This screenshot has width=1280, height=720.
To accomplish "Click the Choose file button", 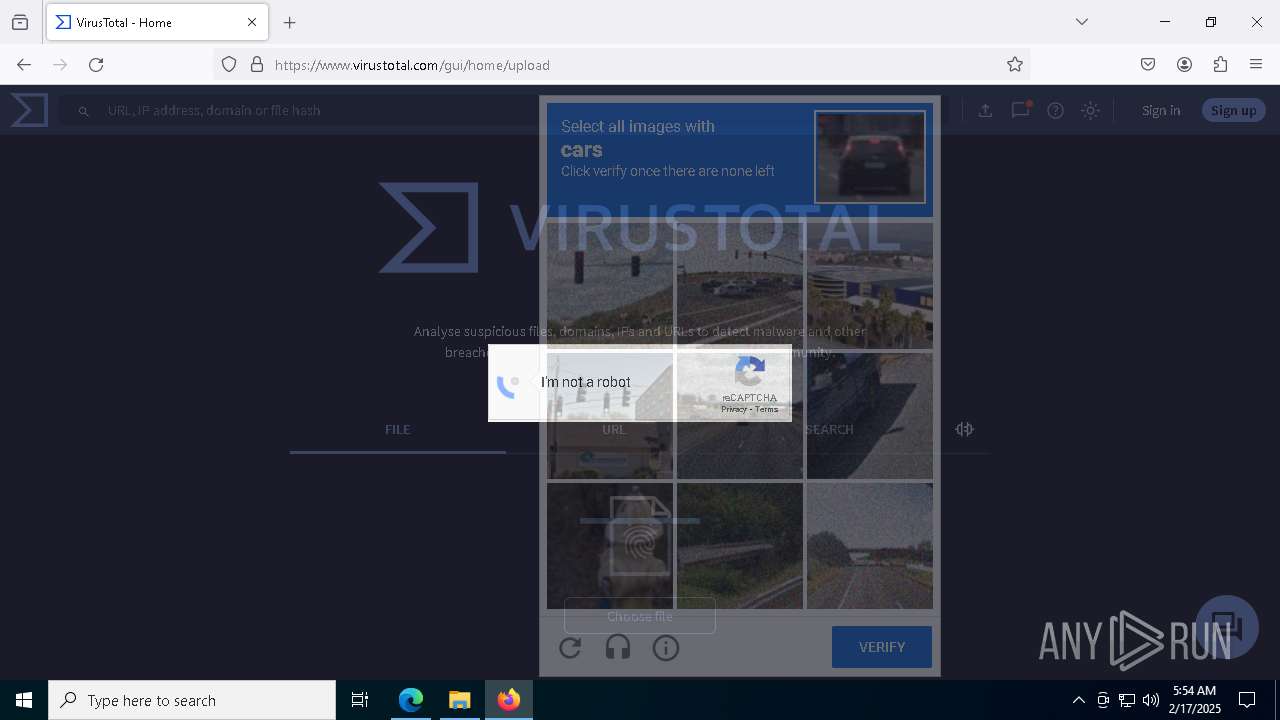I will pyautogui.click(x=640, y=616).
